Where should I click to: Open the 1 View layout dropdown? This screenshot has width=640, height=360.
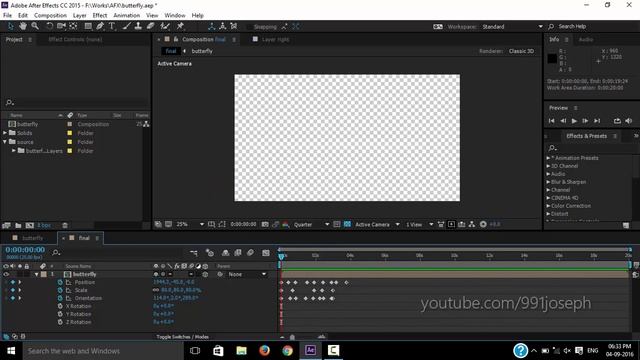coord(419,224)
